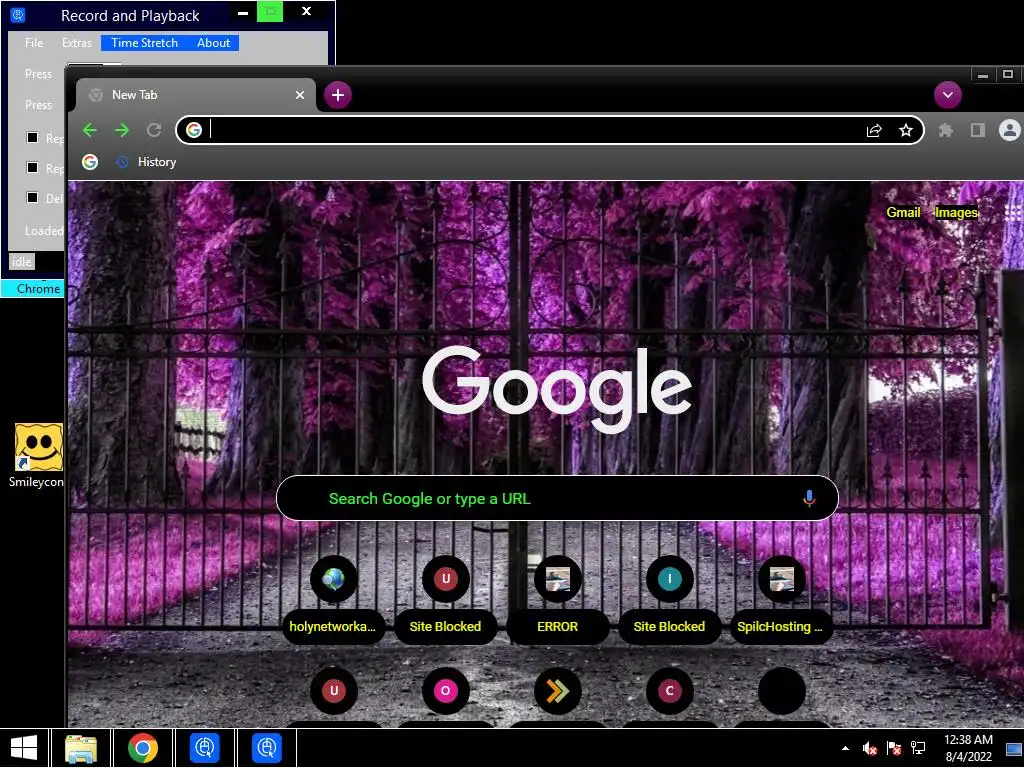Open the Time Stretch menu

click(144, 43)
